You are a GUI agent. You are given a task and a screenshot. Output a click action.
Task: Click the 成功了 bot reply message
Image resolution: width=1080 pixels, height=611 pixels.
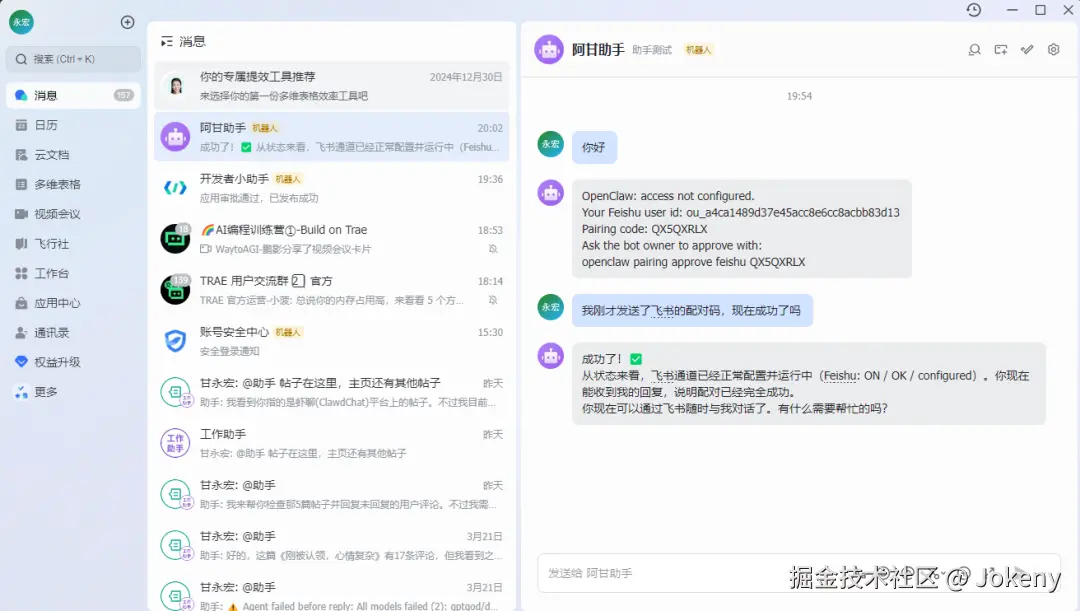tap(808, 384)
